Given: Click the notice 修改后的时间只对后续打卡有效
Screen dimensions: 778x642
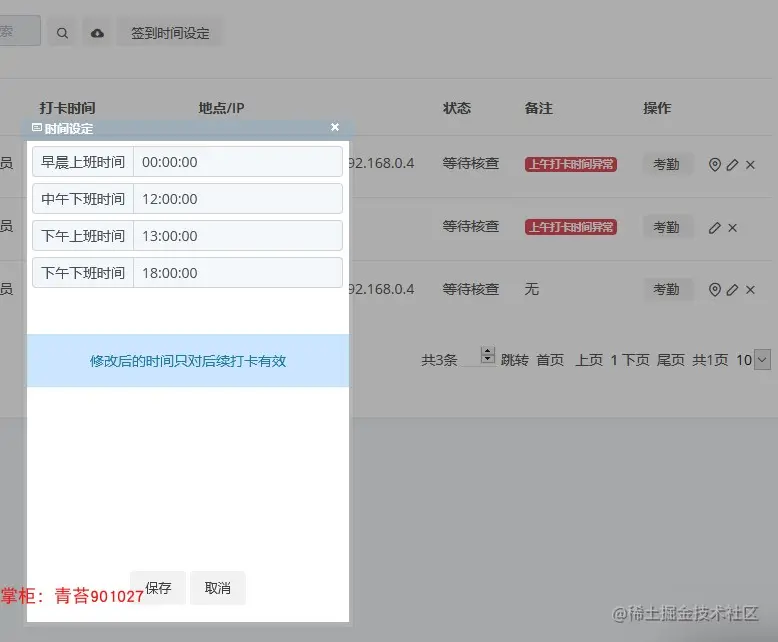Looking at the screenshot, I should 188,361.
